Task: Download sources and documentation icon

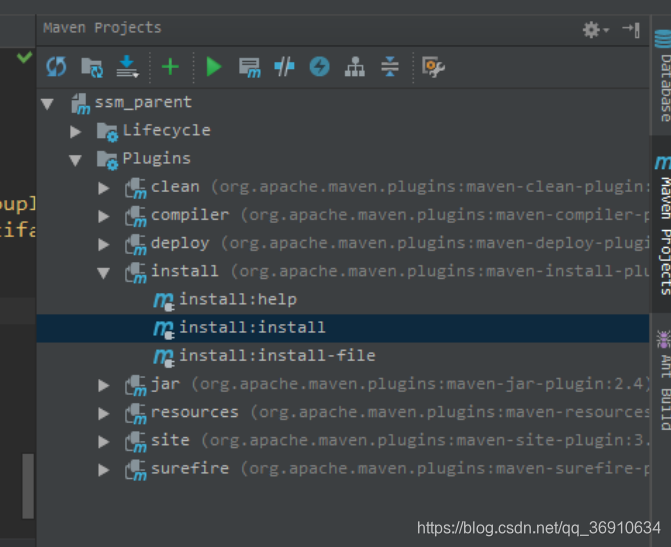Action: coord(128,66)
